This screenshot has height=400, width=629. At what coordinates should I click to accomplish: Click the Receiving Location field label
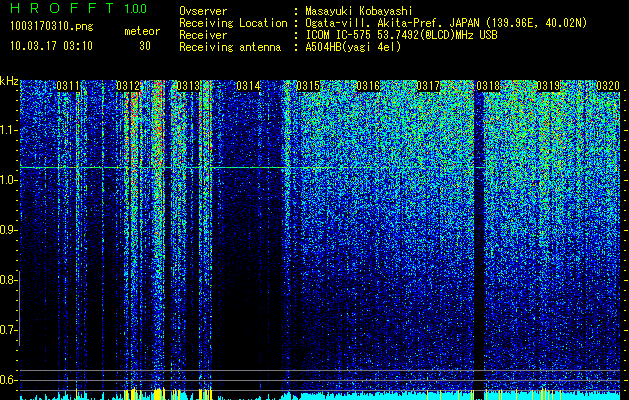tap(233, 23)
